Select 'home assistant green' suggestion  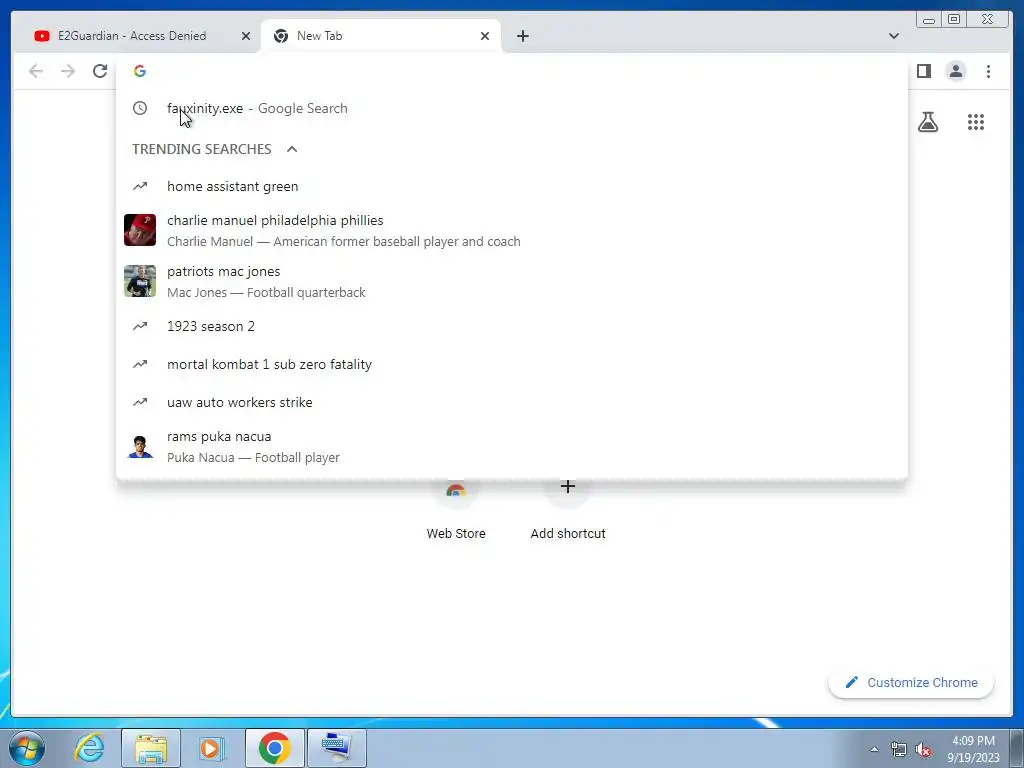(512, 186)
